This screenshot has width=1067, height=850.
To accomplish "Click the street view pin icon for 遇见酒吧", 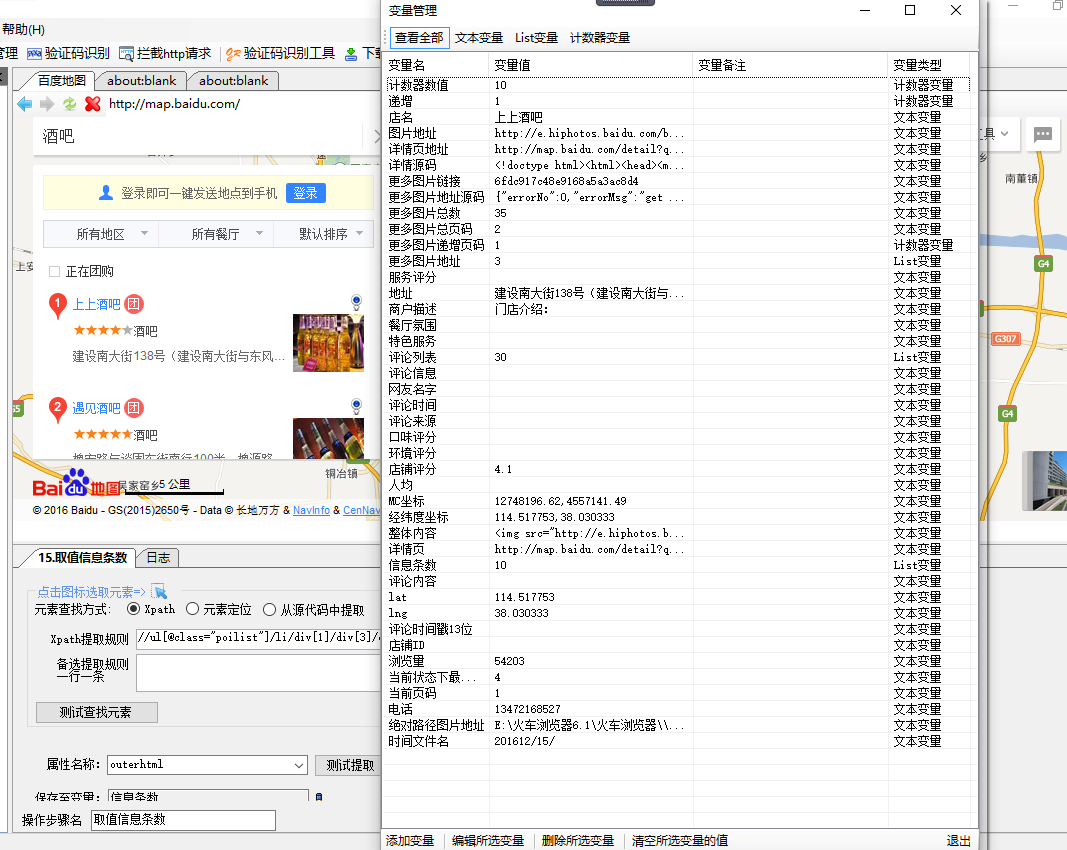I will pyautogui.click(x=356, y=407).
